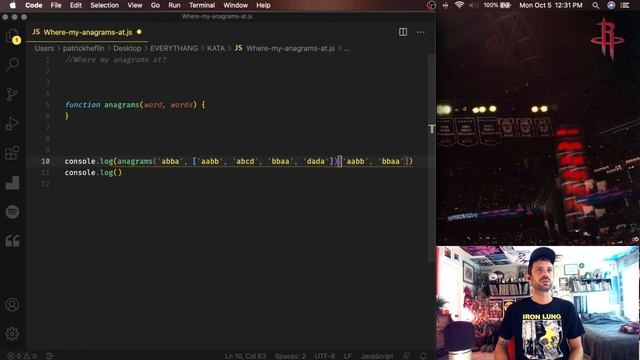Open the Go menu

coord(155,5)
